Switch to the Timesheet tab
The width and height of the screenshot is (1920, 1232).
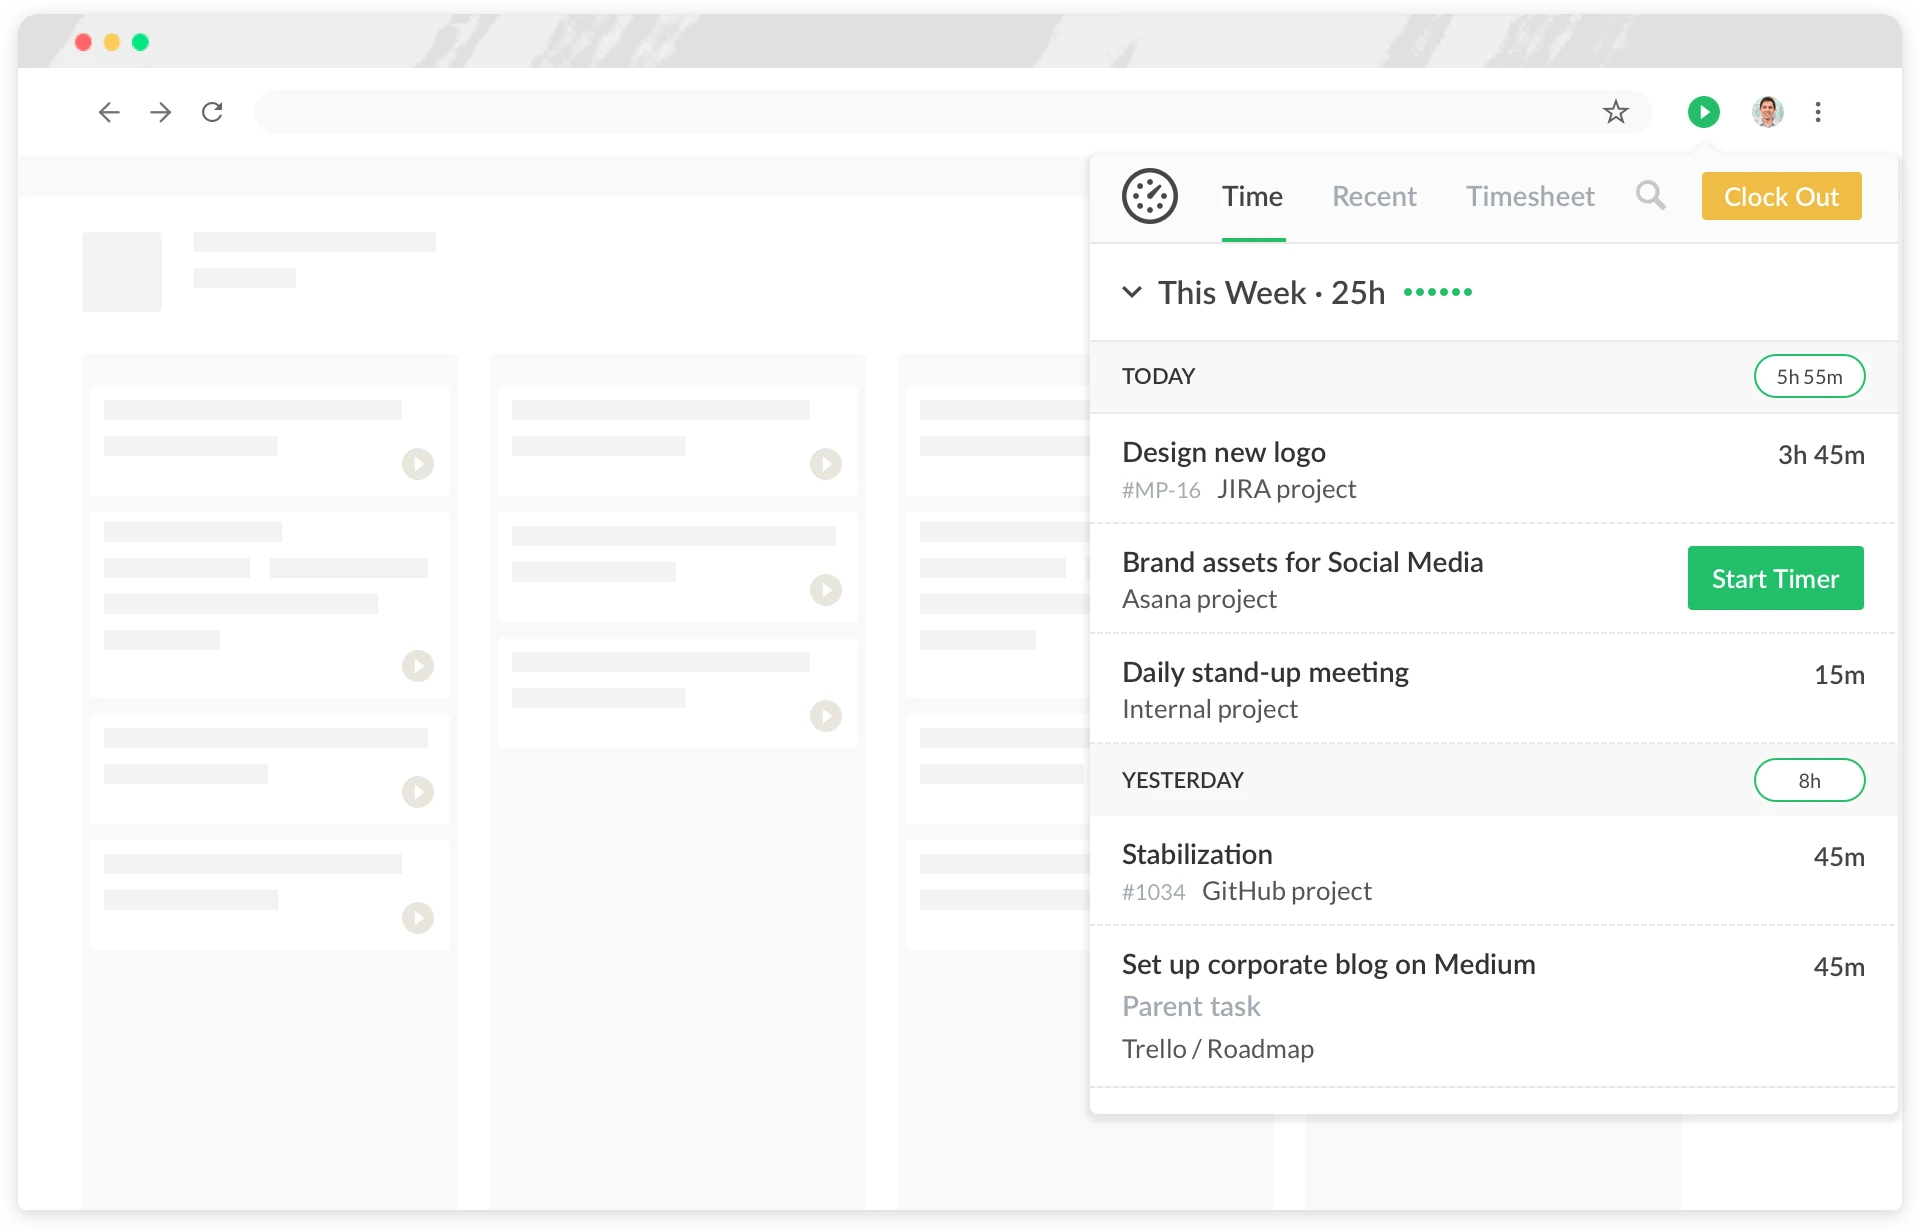(x=1531, y=196)
